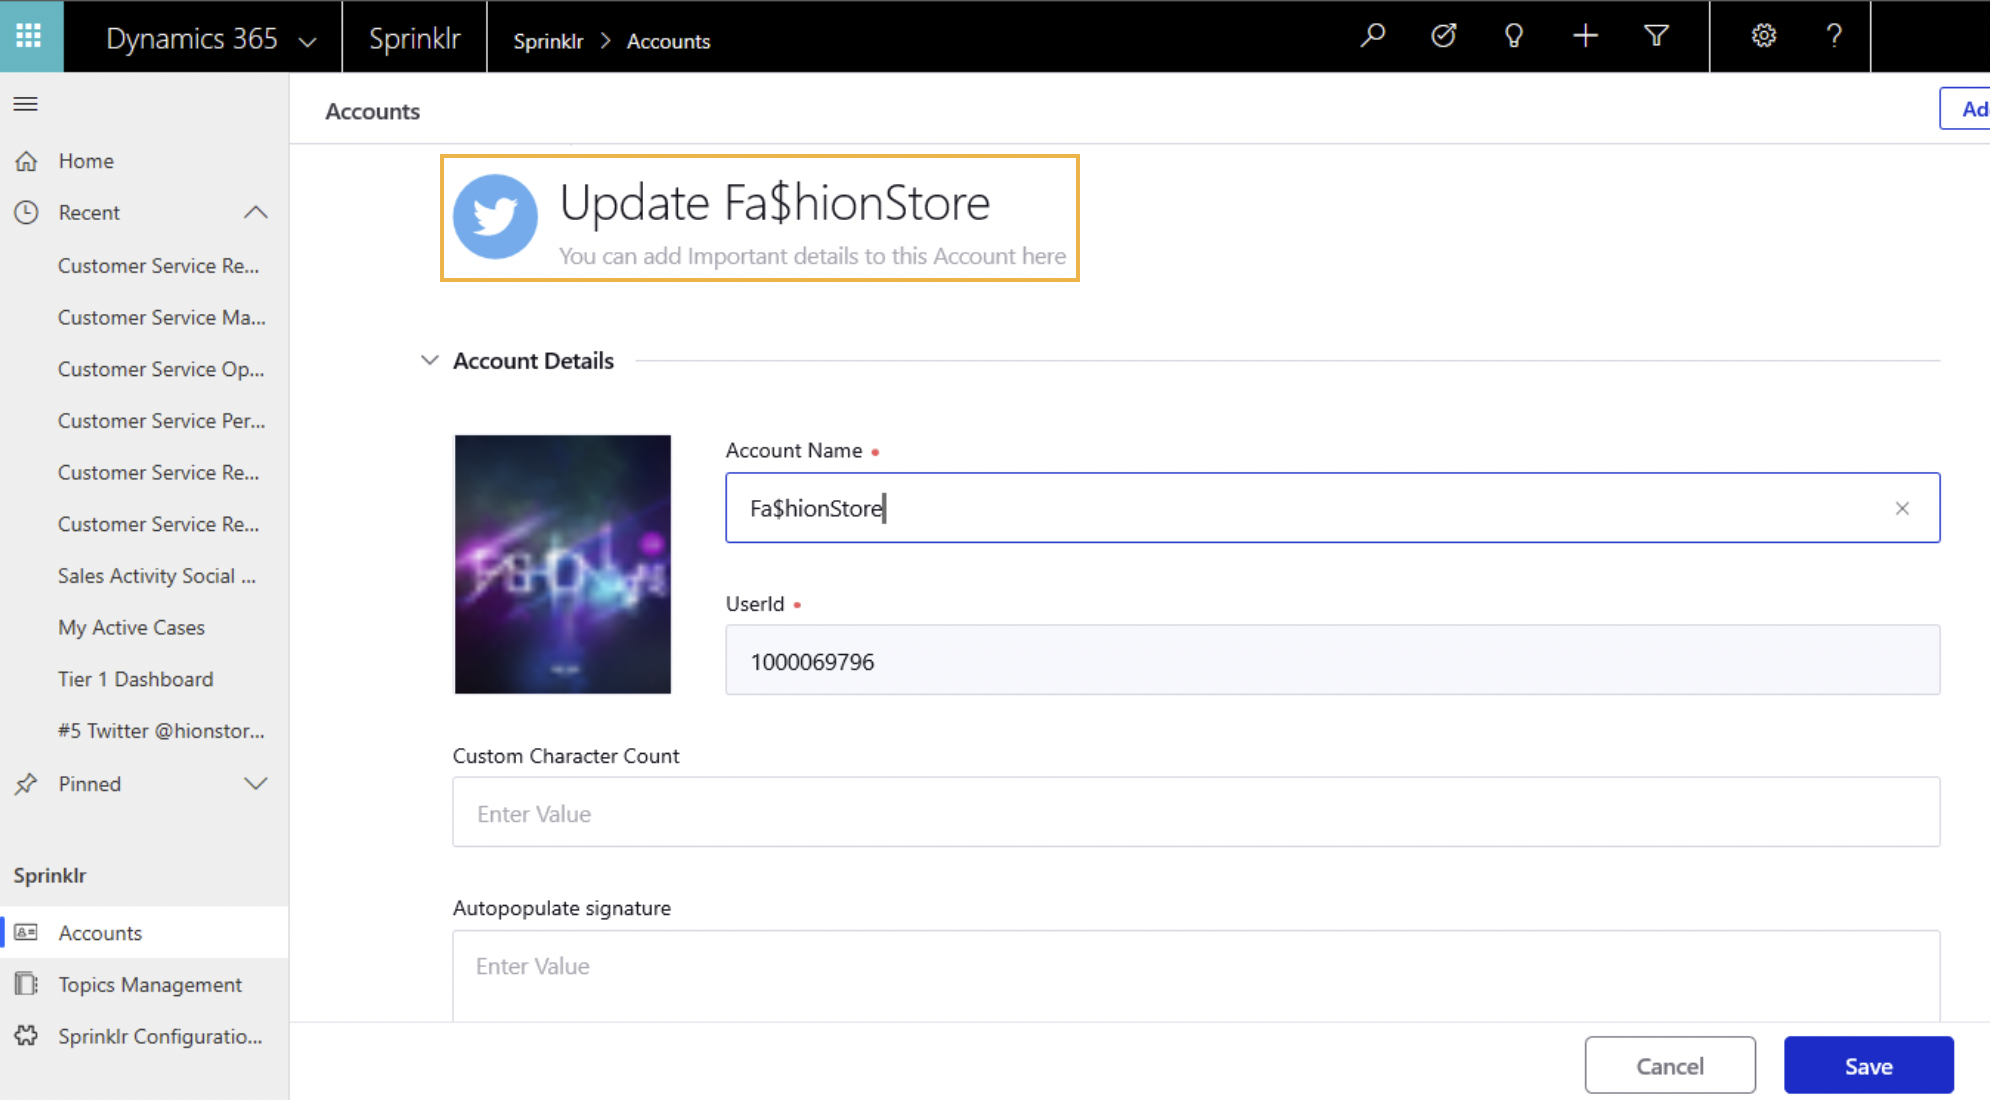Click the search magnifier icon in top bar
The image size is (1990, 1100).
click(1373, 36)
